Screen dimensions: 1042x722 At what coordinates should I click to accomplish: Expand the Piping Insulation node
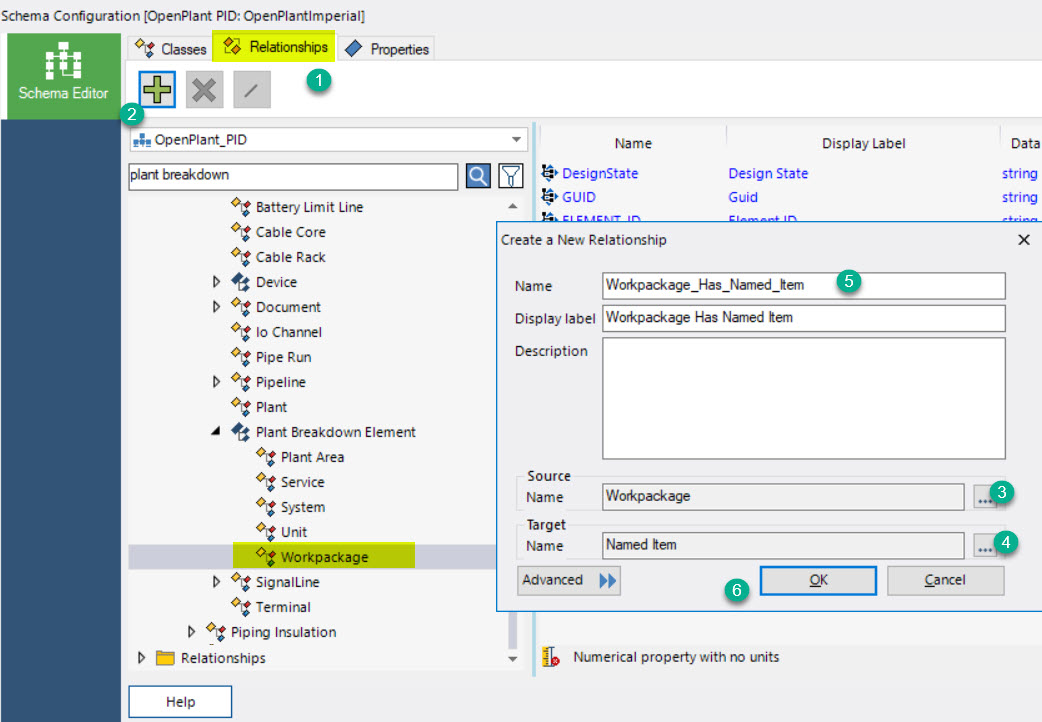click(191, 632)
